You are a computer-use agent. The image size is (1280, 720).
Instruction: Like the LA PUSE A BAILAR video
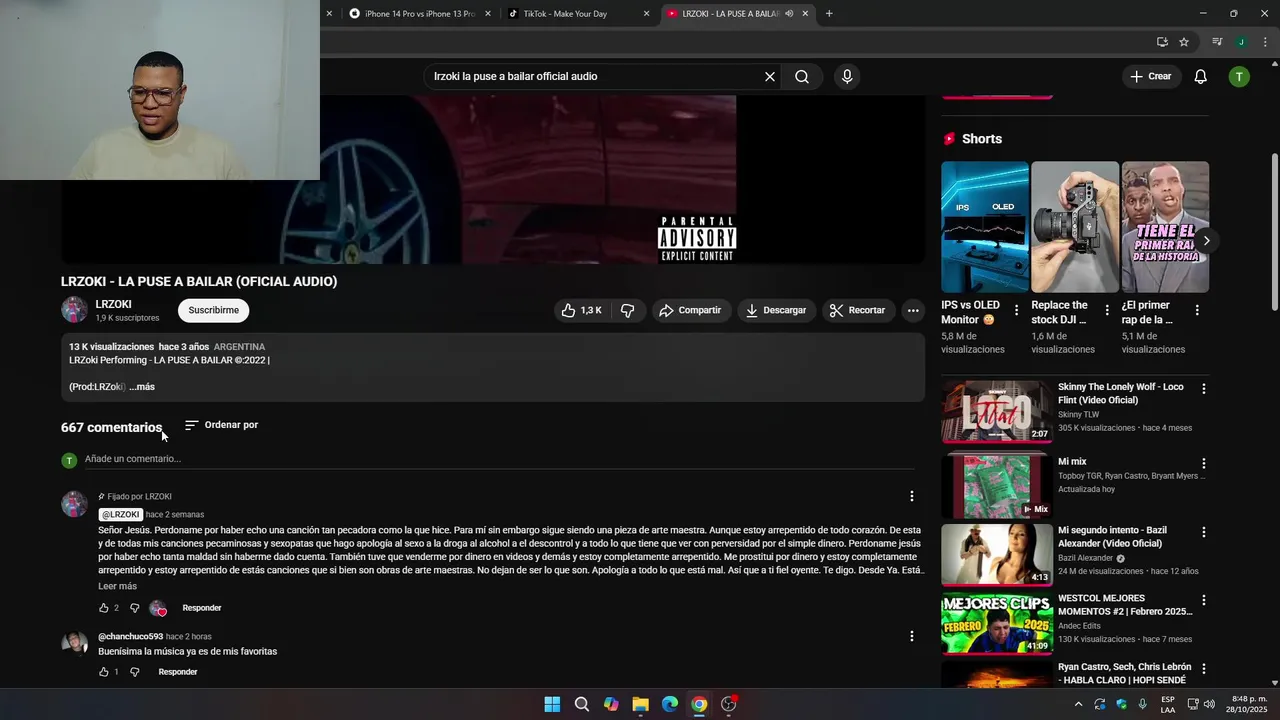[581, 311]
